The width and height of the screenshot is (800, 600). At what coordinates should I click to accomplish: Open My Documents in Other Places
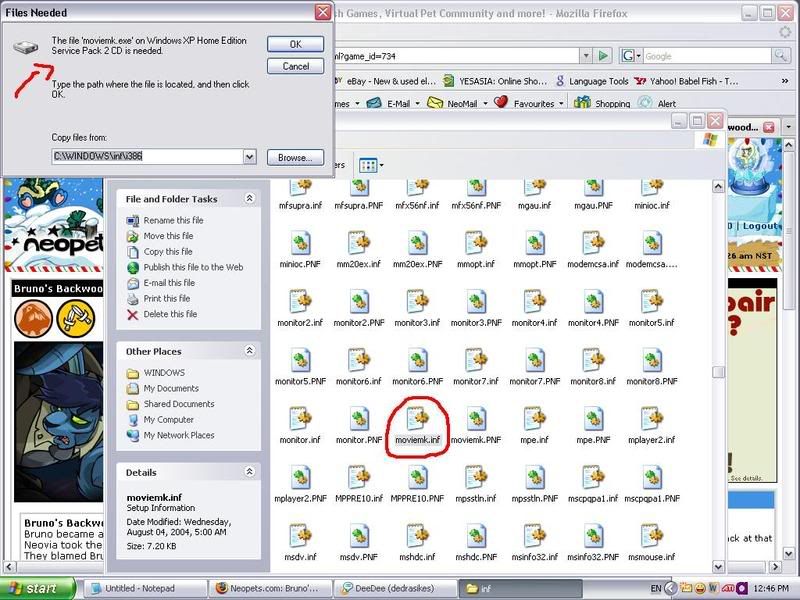[171, 388]
